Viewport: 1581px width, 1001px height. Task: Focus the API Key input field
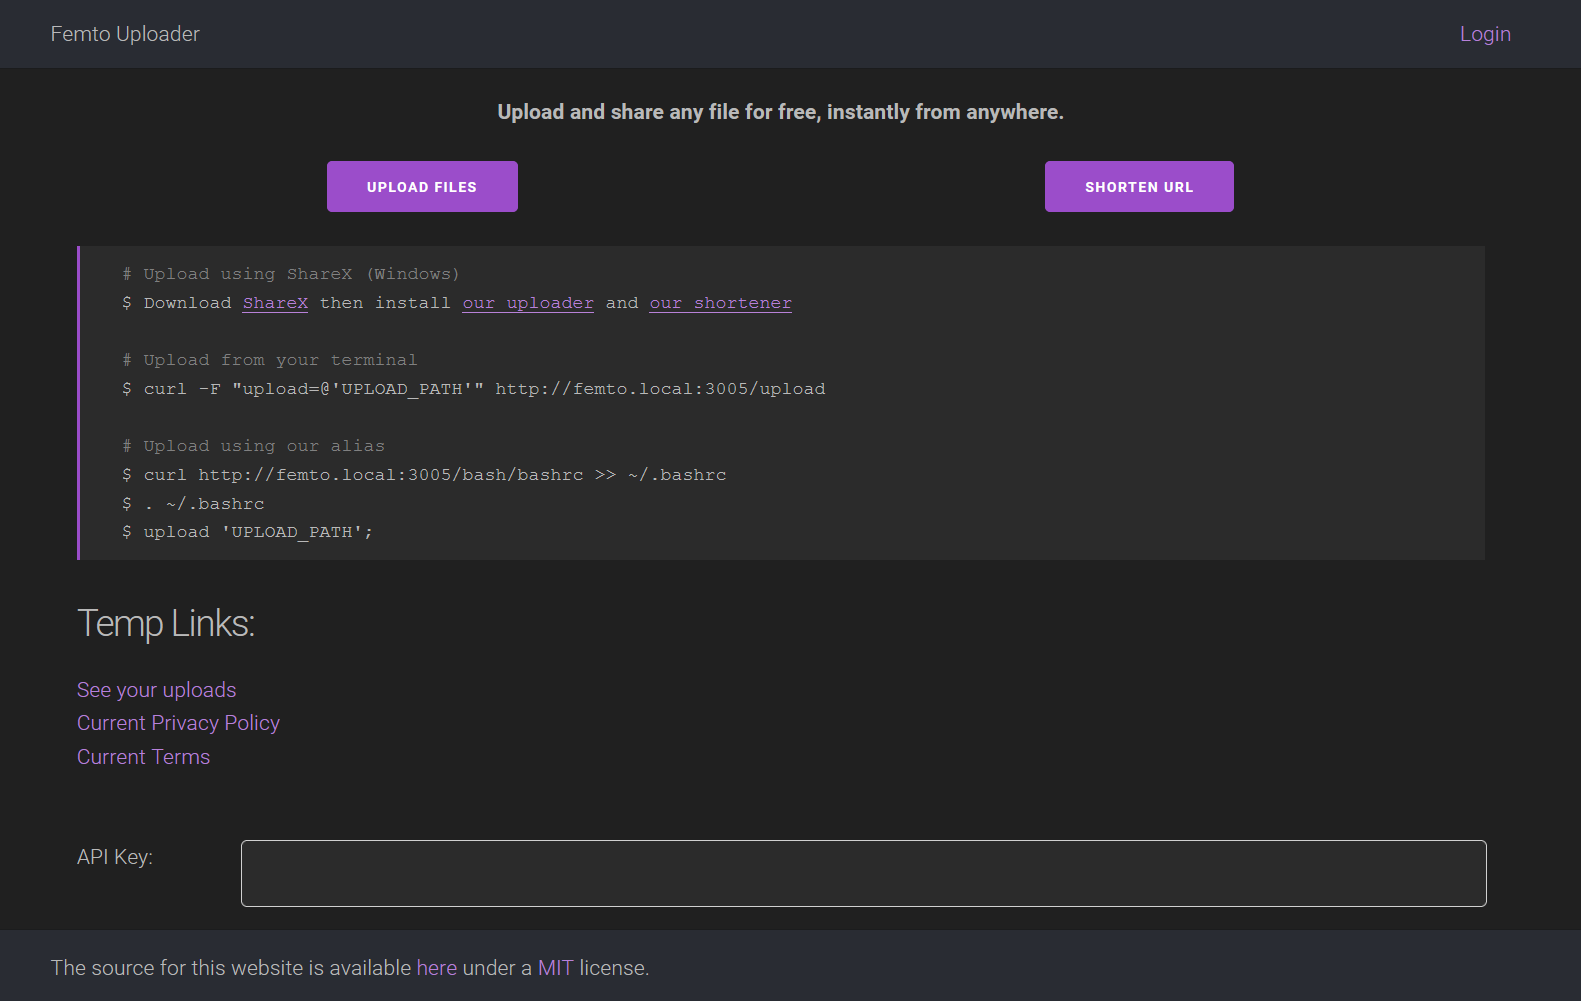tap(864, 873)
